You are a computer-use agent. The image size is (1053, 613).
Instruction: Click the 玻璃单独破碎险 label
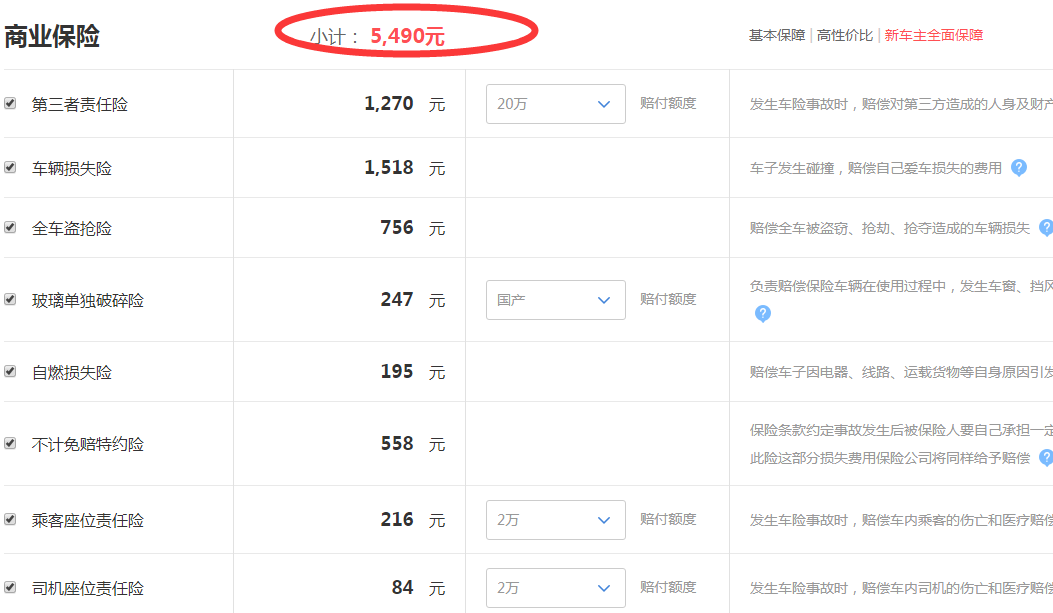pos(88,301)
